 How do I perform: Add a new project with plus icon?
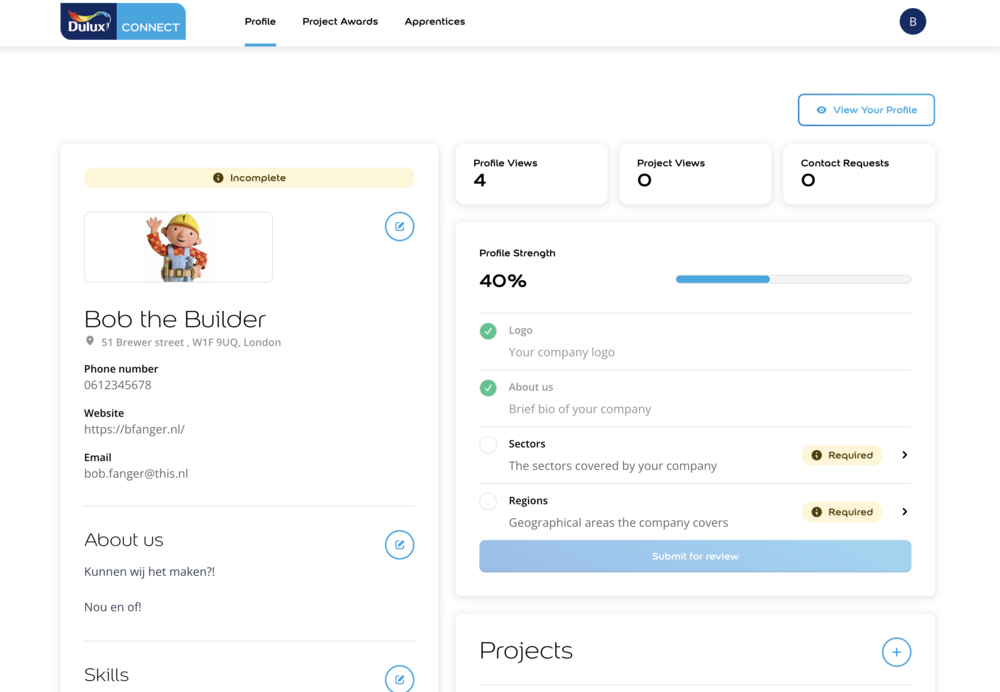tap(896, 652)
